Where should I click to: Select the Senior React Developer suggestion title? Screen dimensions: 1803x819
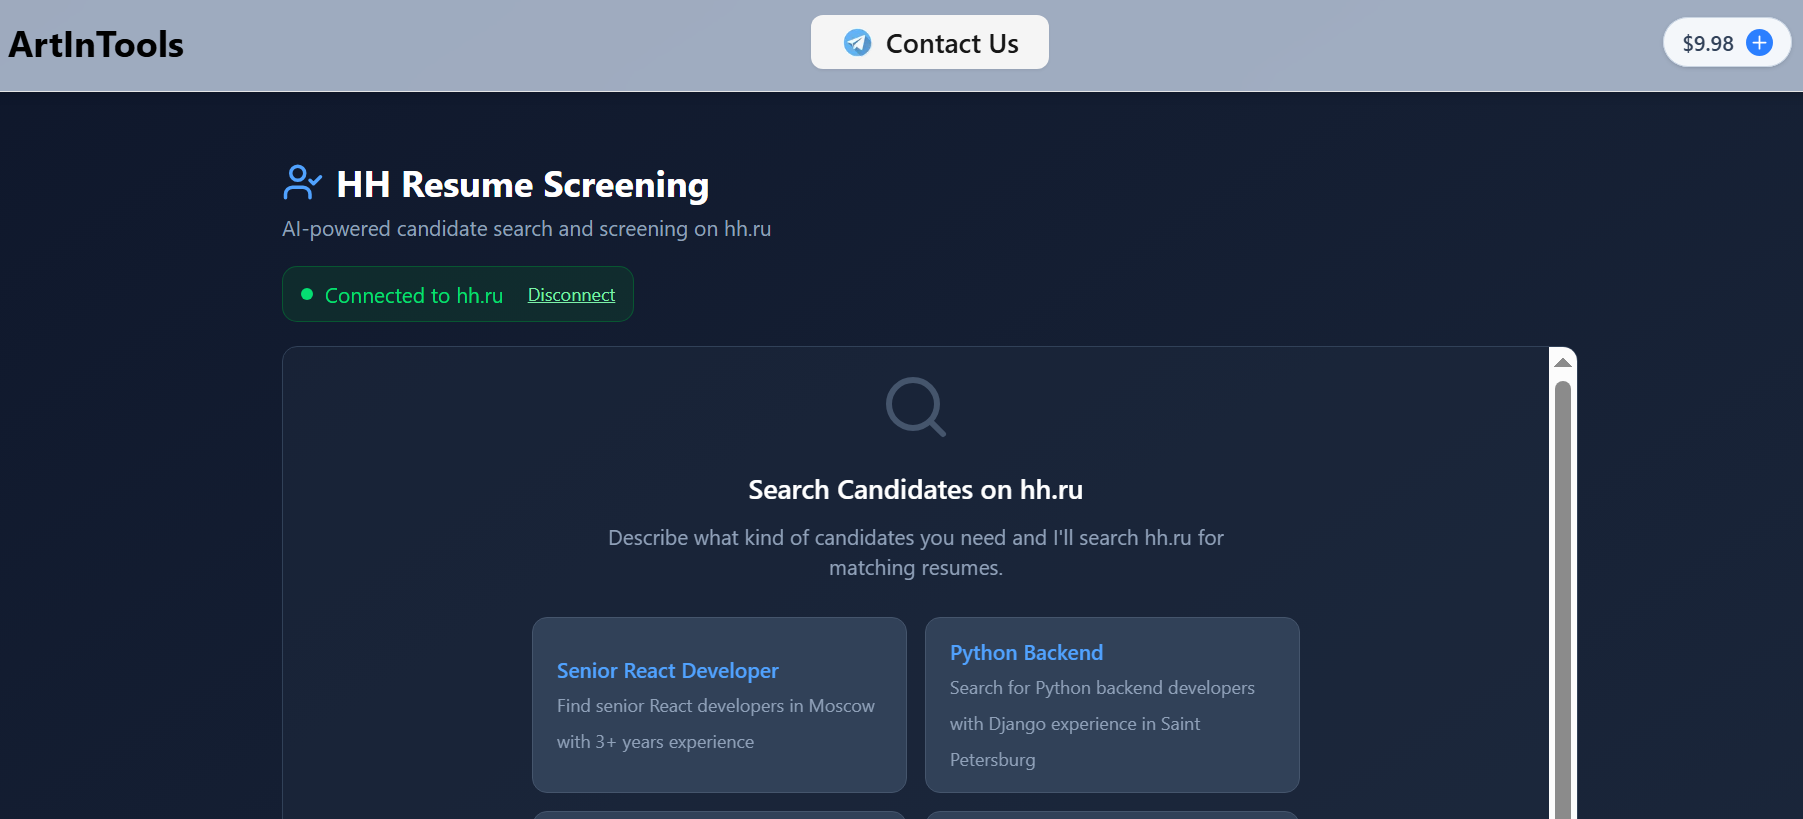(x=667, y=671)
